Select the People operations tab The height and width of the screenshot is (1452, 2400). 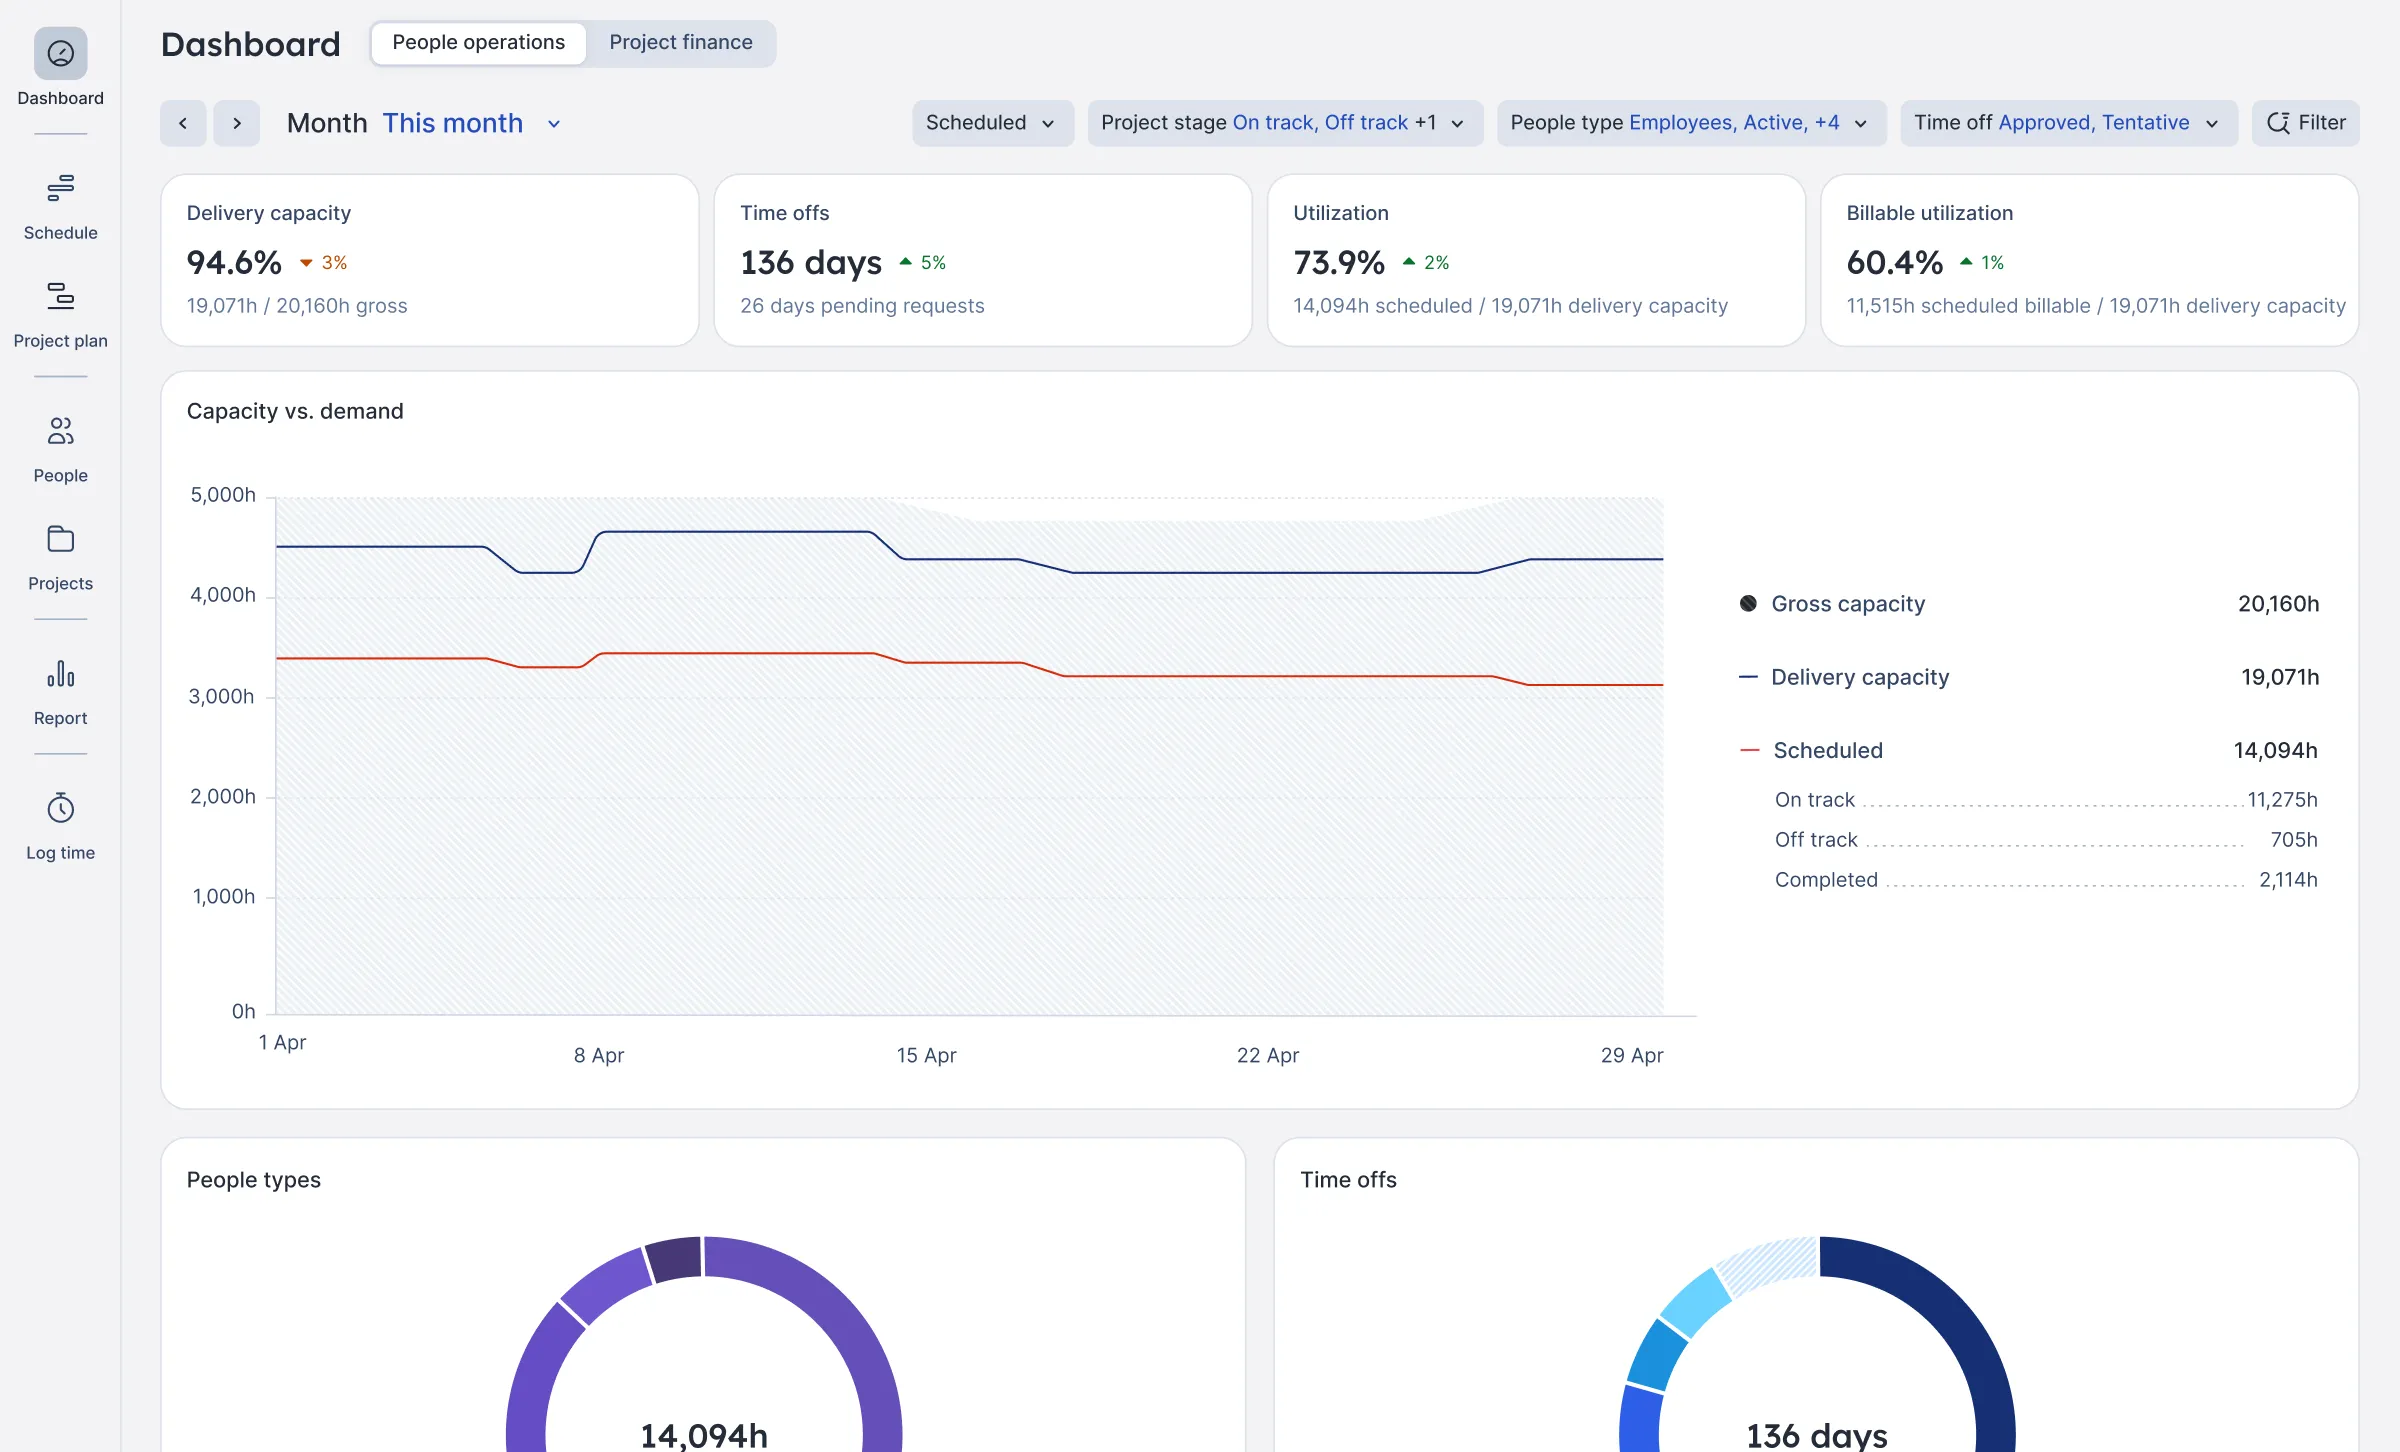click(478, 42)
